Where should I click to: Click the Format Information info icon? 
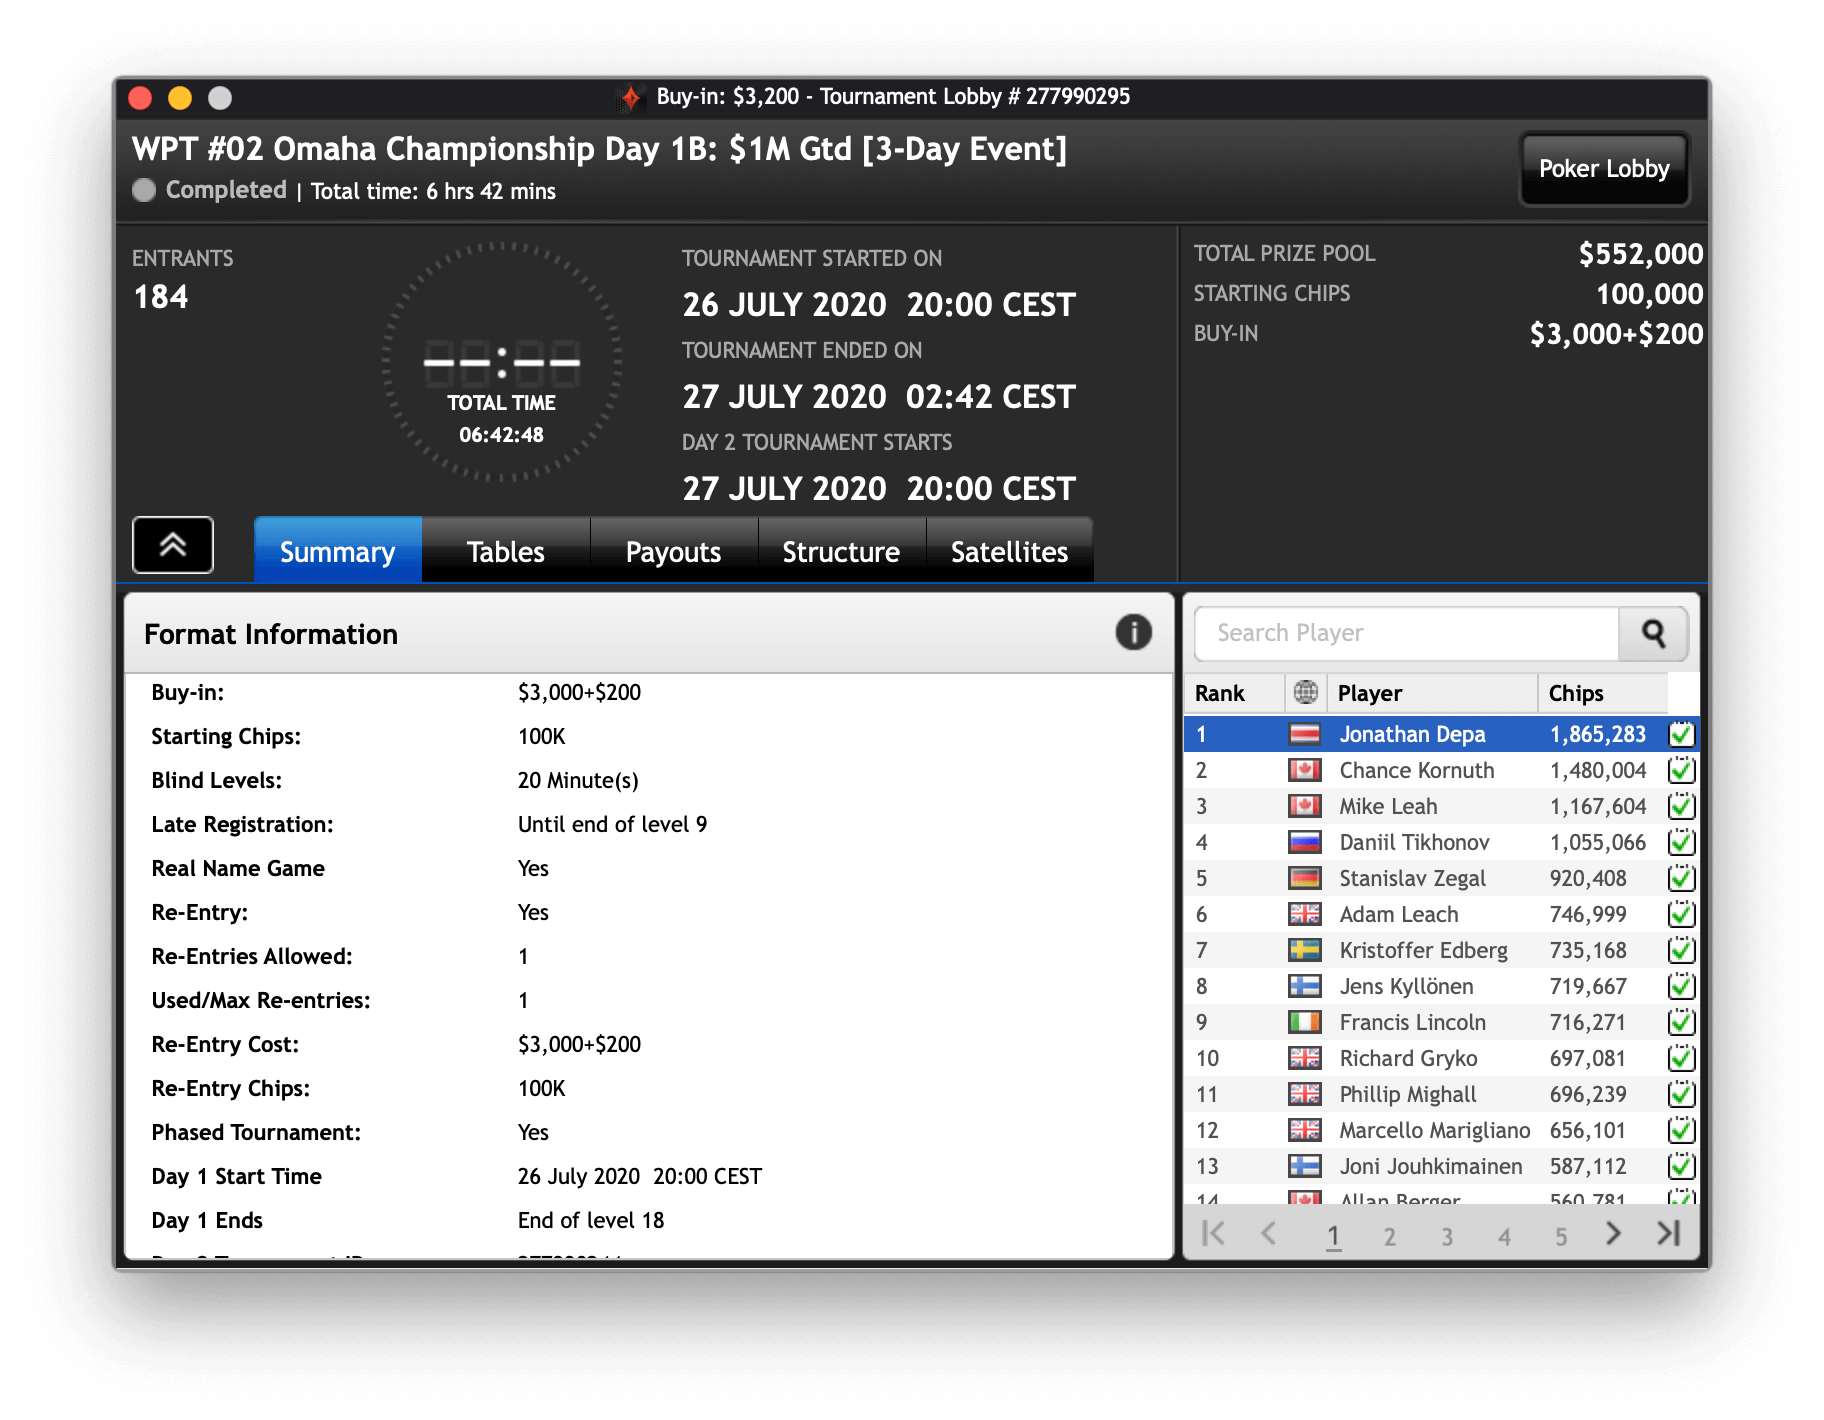(1133, 632)
